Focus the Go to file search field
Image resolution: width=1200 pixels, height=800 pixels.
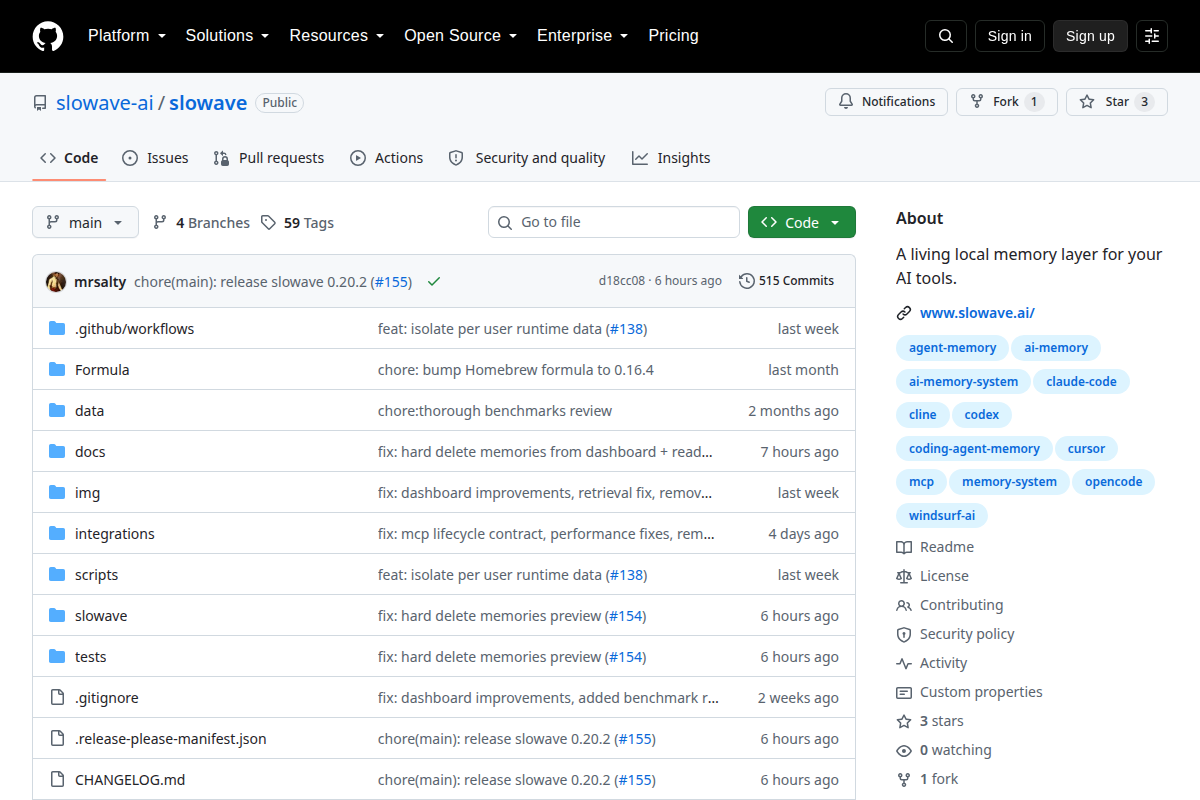tap(614, 222)
